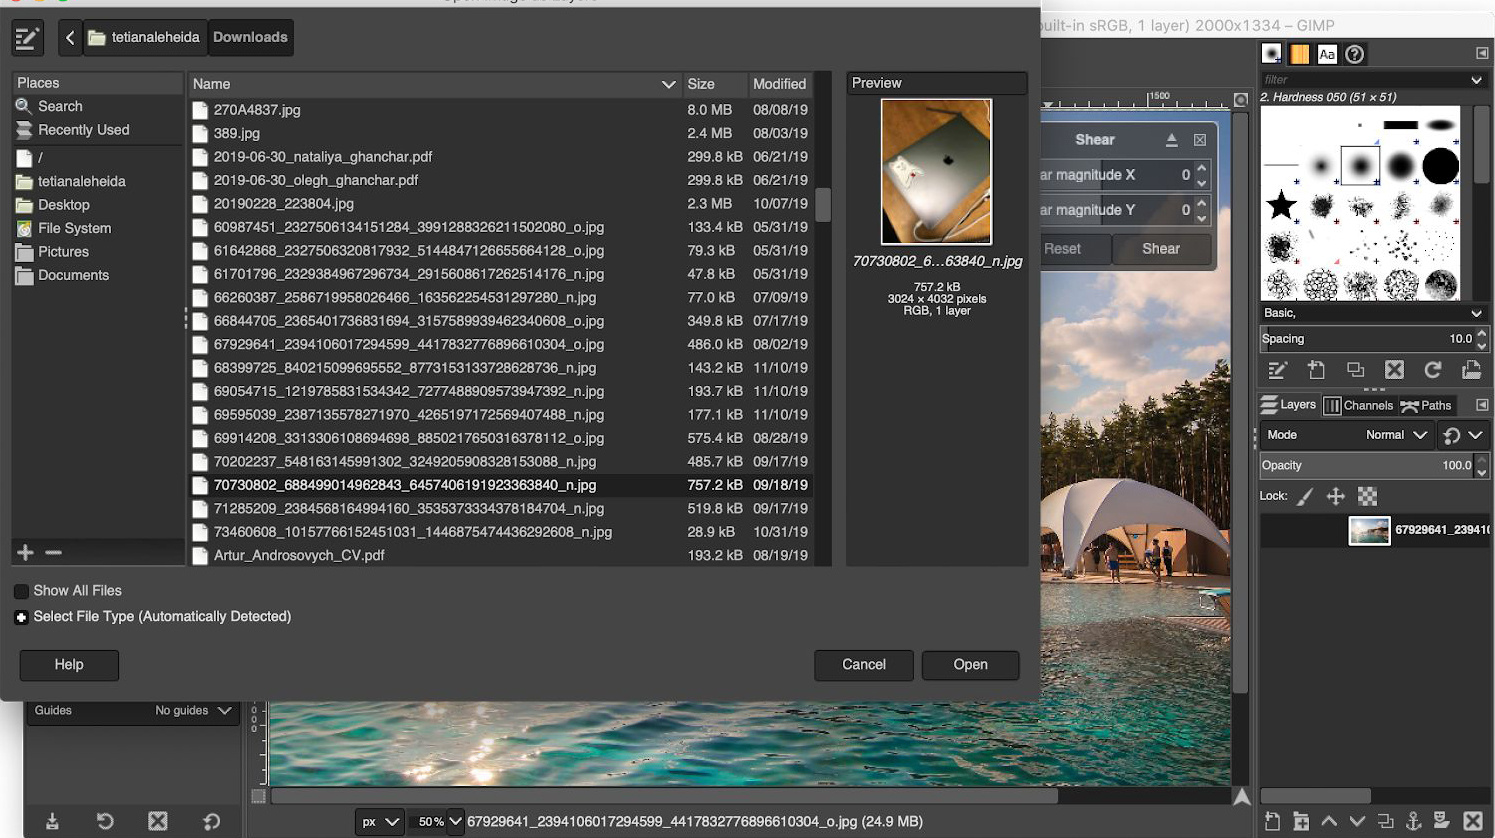
Task: Open the Basic brush tag dropdown
Action: (x=1374, y=313)
